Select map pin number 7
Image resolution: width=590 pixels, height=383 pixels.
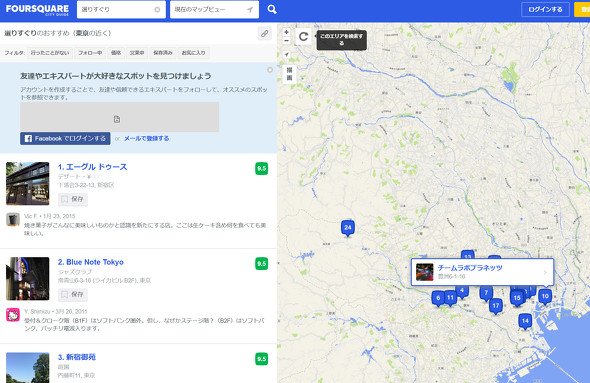[x=486, y=293]
